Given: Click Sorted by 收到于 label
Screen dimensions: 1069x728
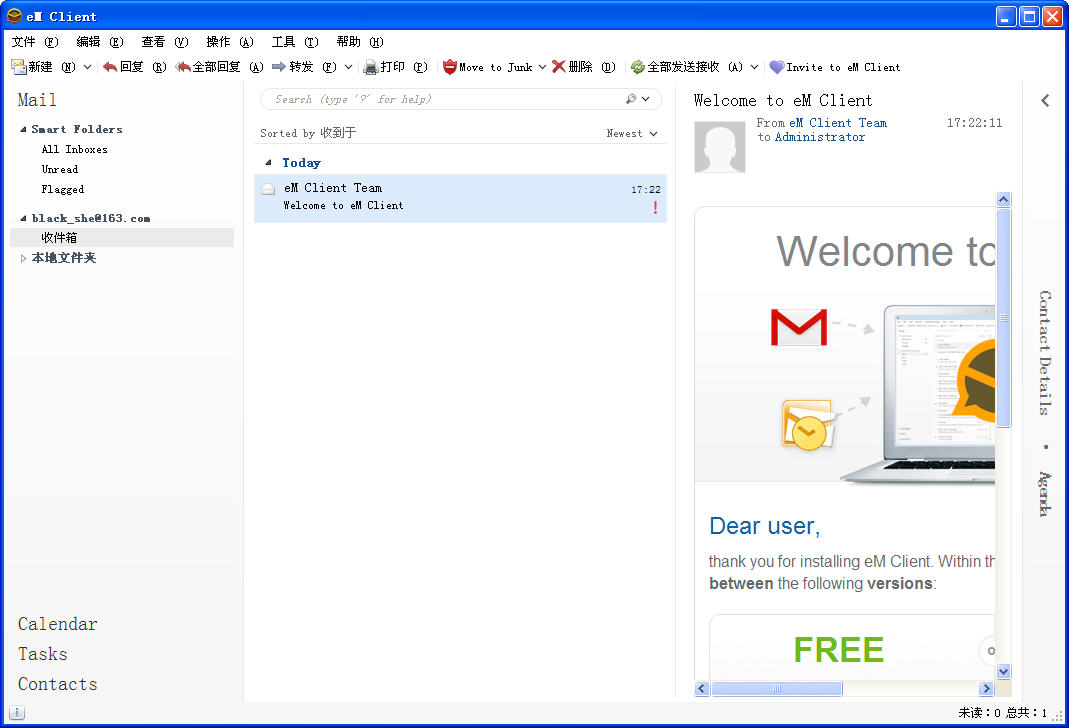Looking at the screenshot, I should (x=308, y=133).
